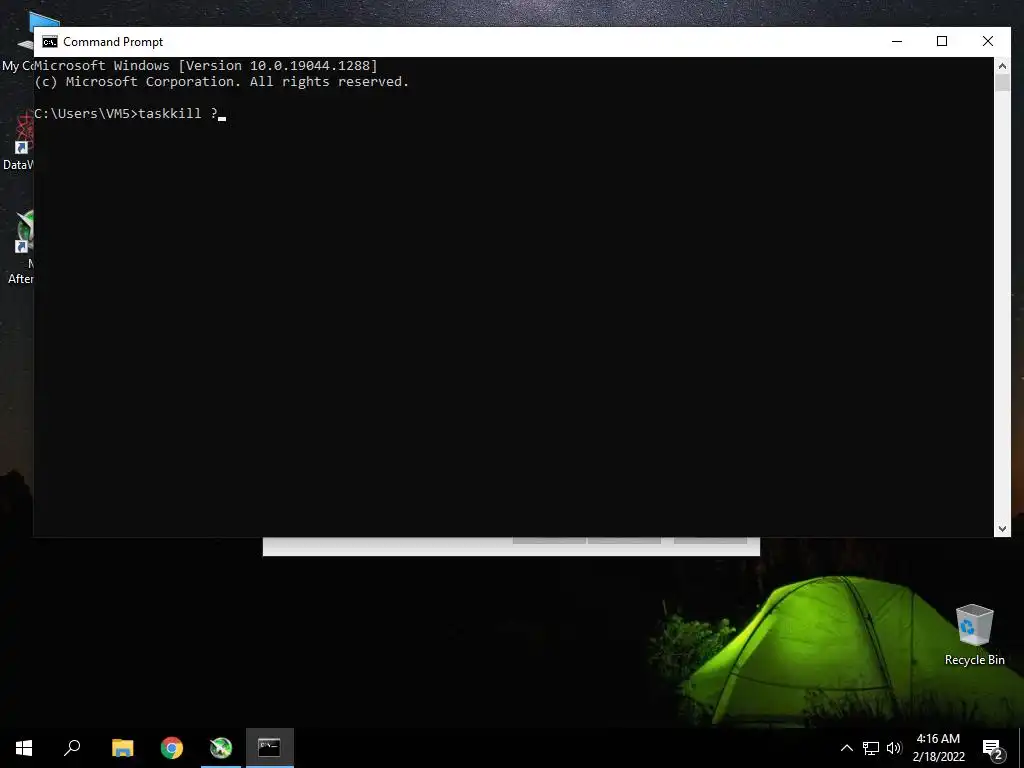
Task: Select the DataW desktop shortcut
Action: coord(18,142)
